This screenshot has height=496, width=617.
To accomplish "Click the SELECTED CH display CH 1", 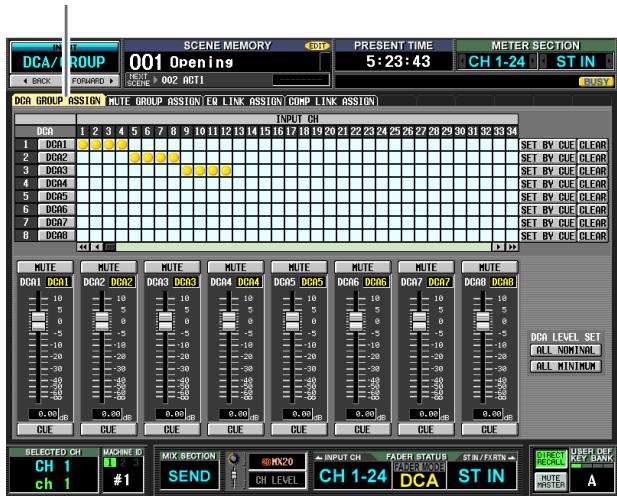I will tap(53, 466).
